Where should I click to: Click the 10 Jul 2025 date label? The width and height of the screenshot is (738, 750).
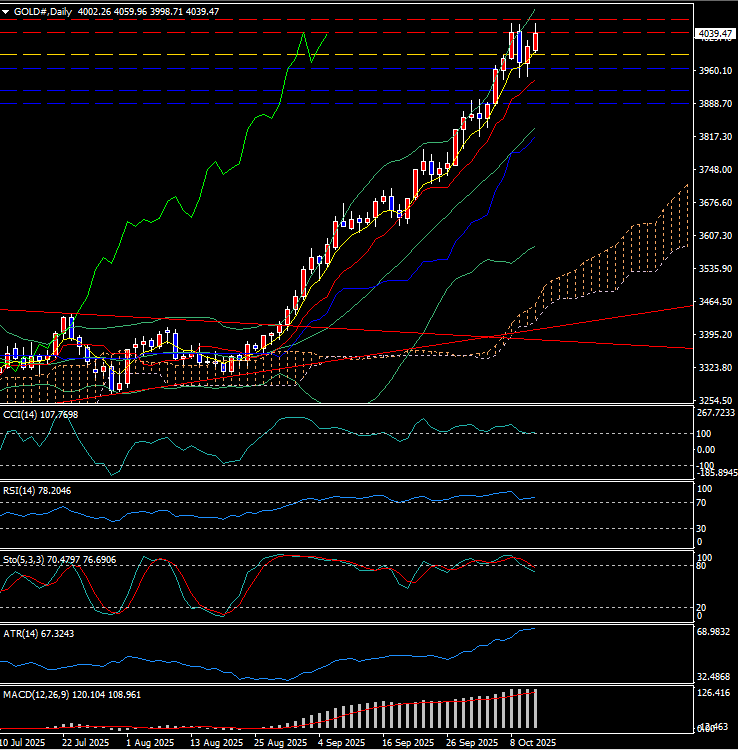tap(22, 743)
